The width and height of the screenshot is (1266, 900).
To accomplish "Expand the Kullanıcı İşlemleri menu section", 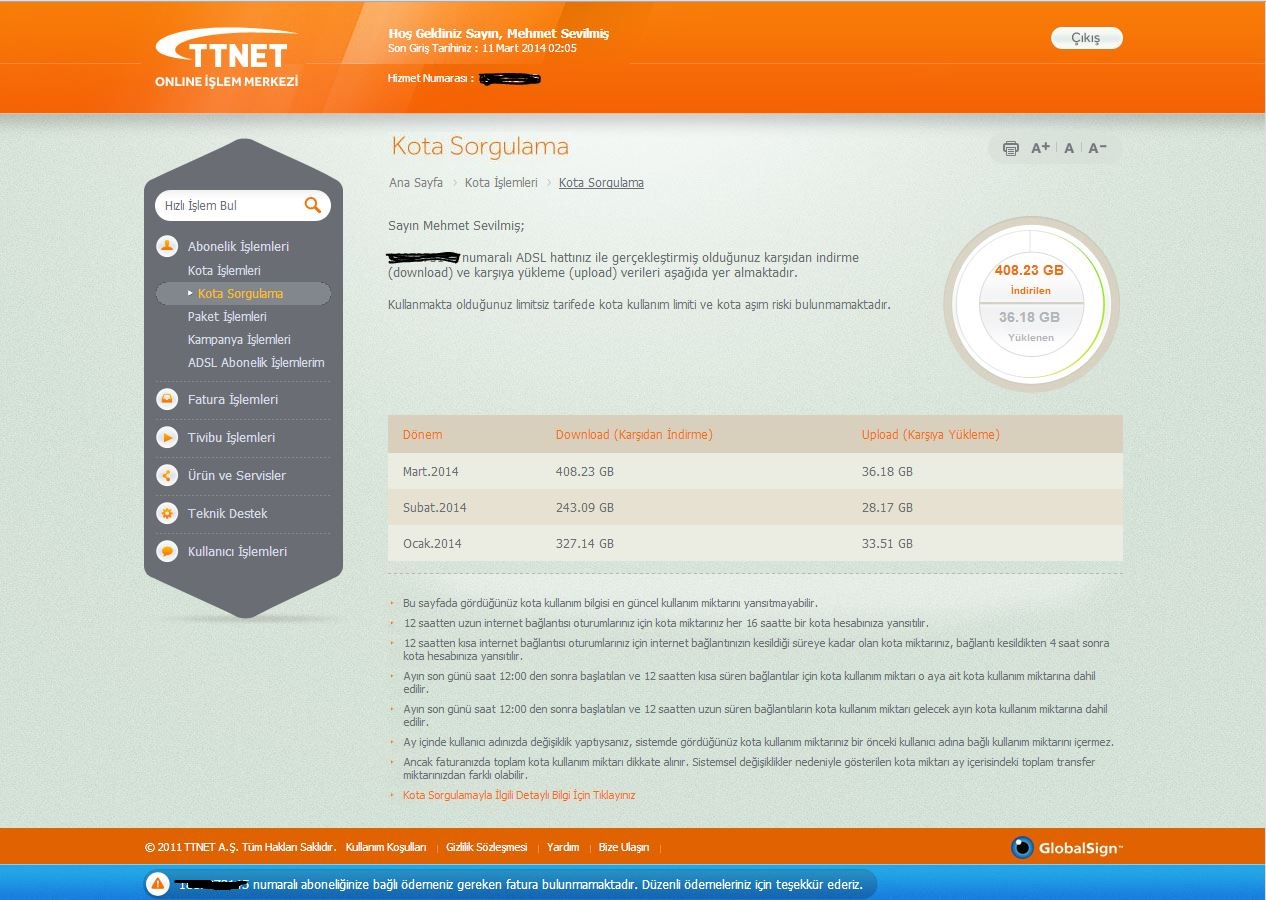I will coord(237,551).
